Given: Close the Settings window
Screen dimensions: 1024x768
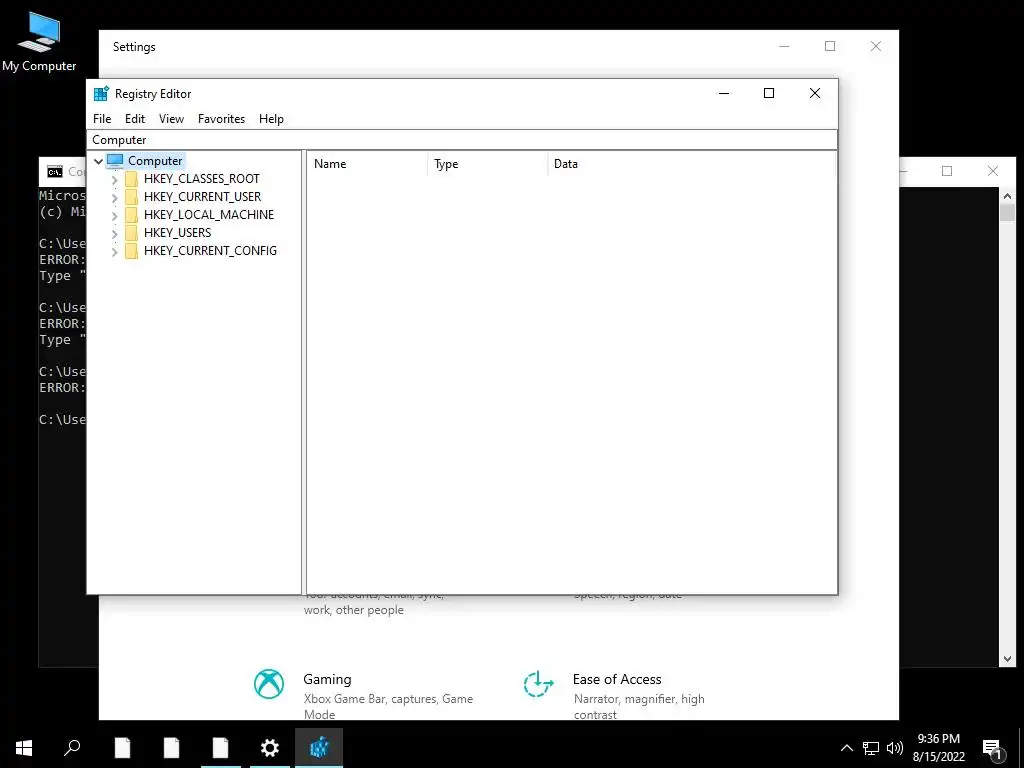Looking at the screenshot, I should pos(876,46).
